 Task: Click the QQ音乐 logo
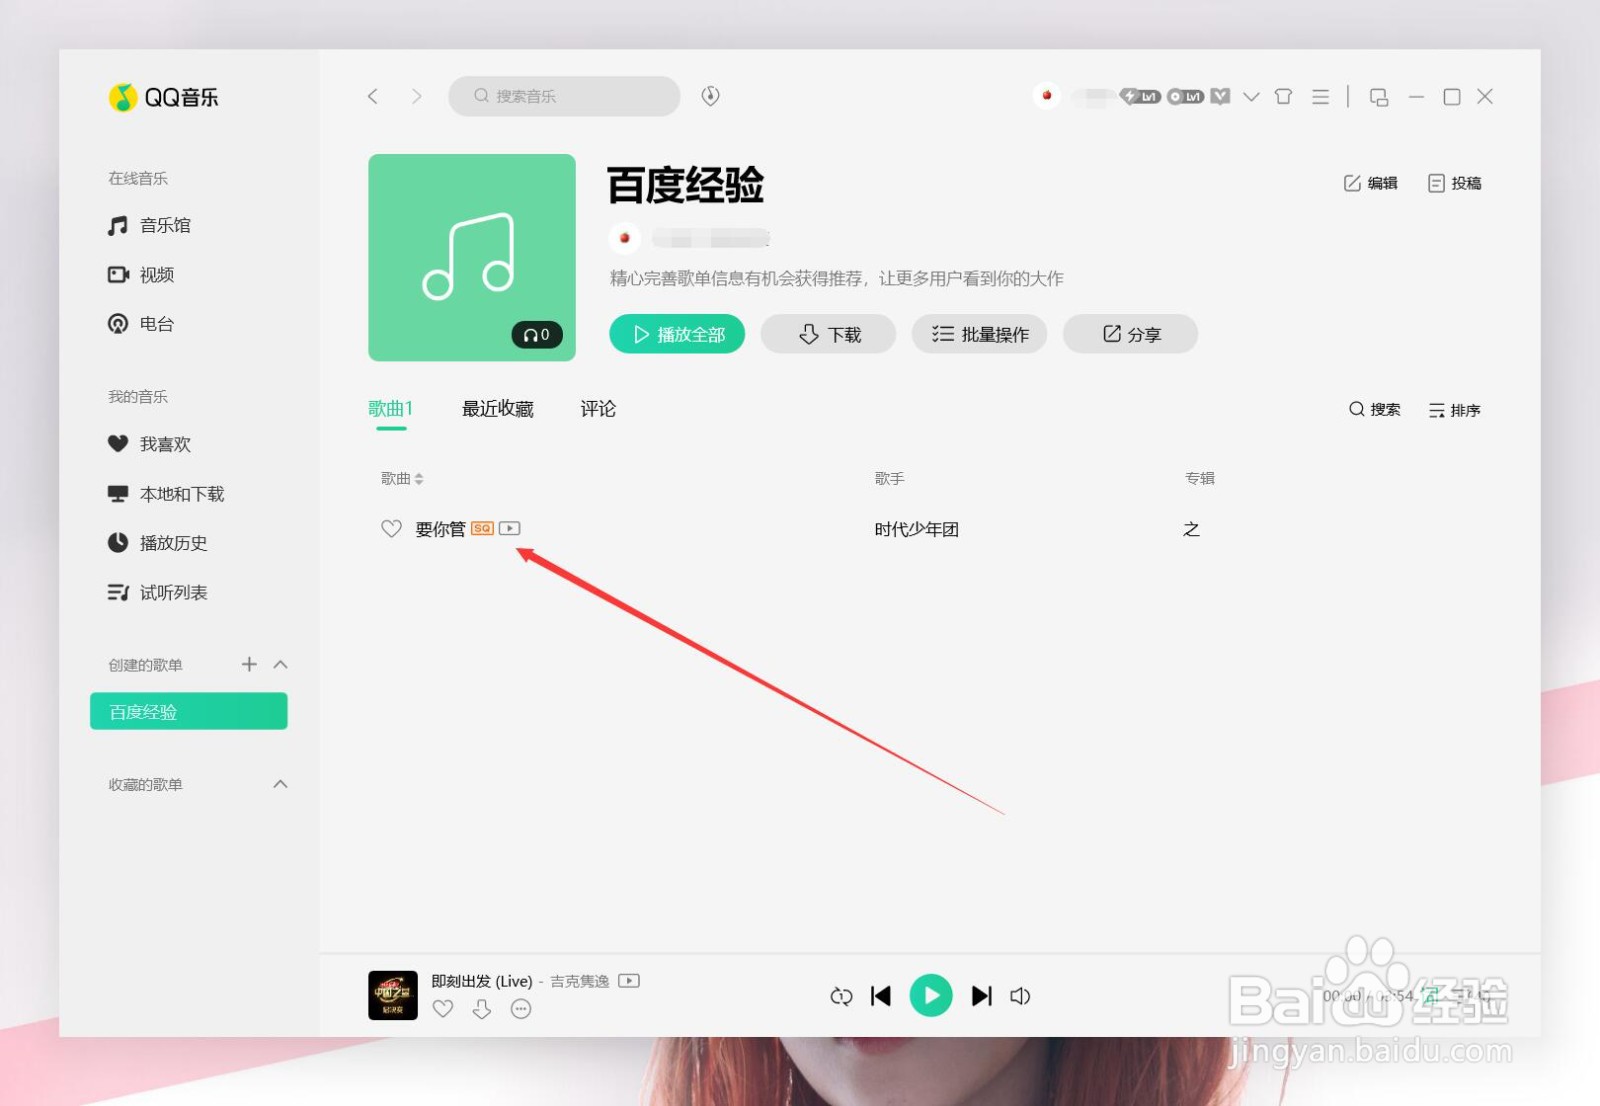[x=163, y=97]
